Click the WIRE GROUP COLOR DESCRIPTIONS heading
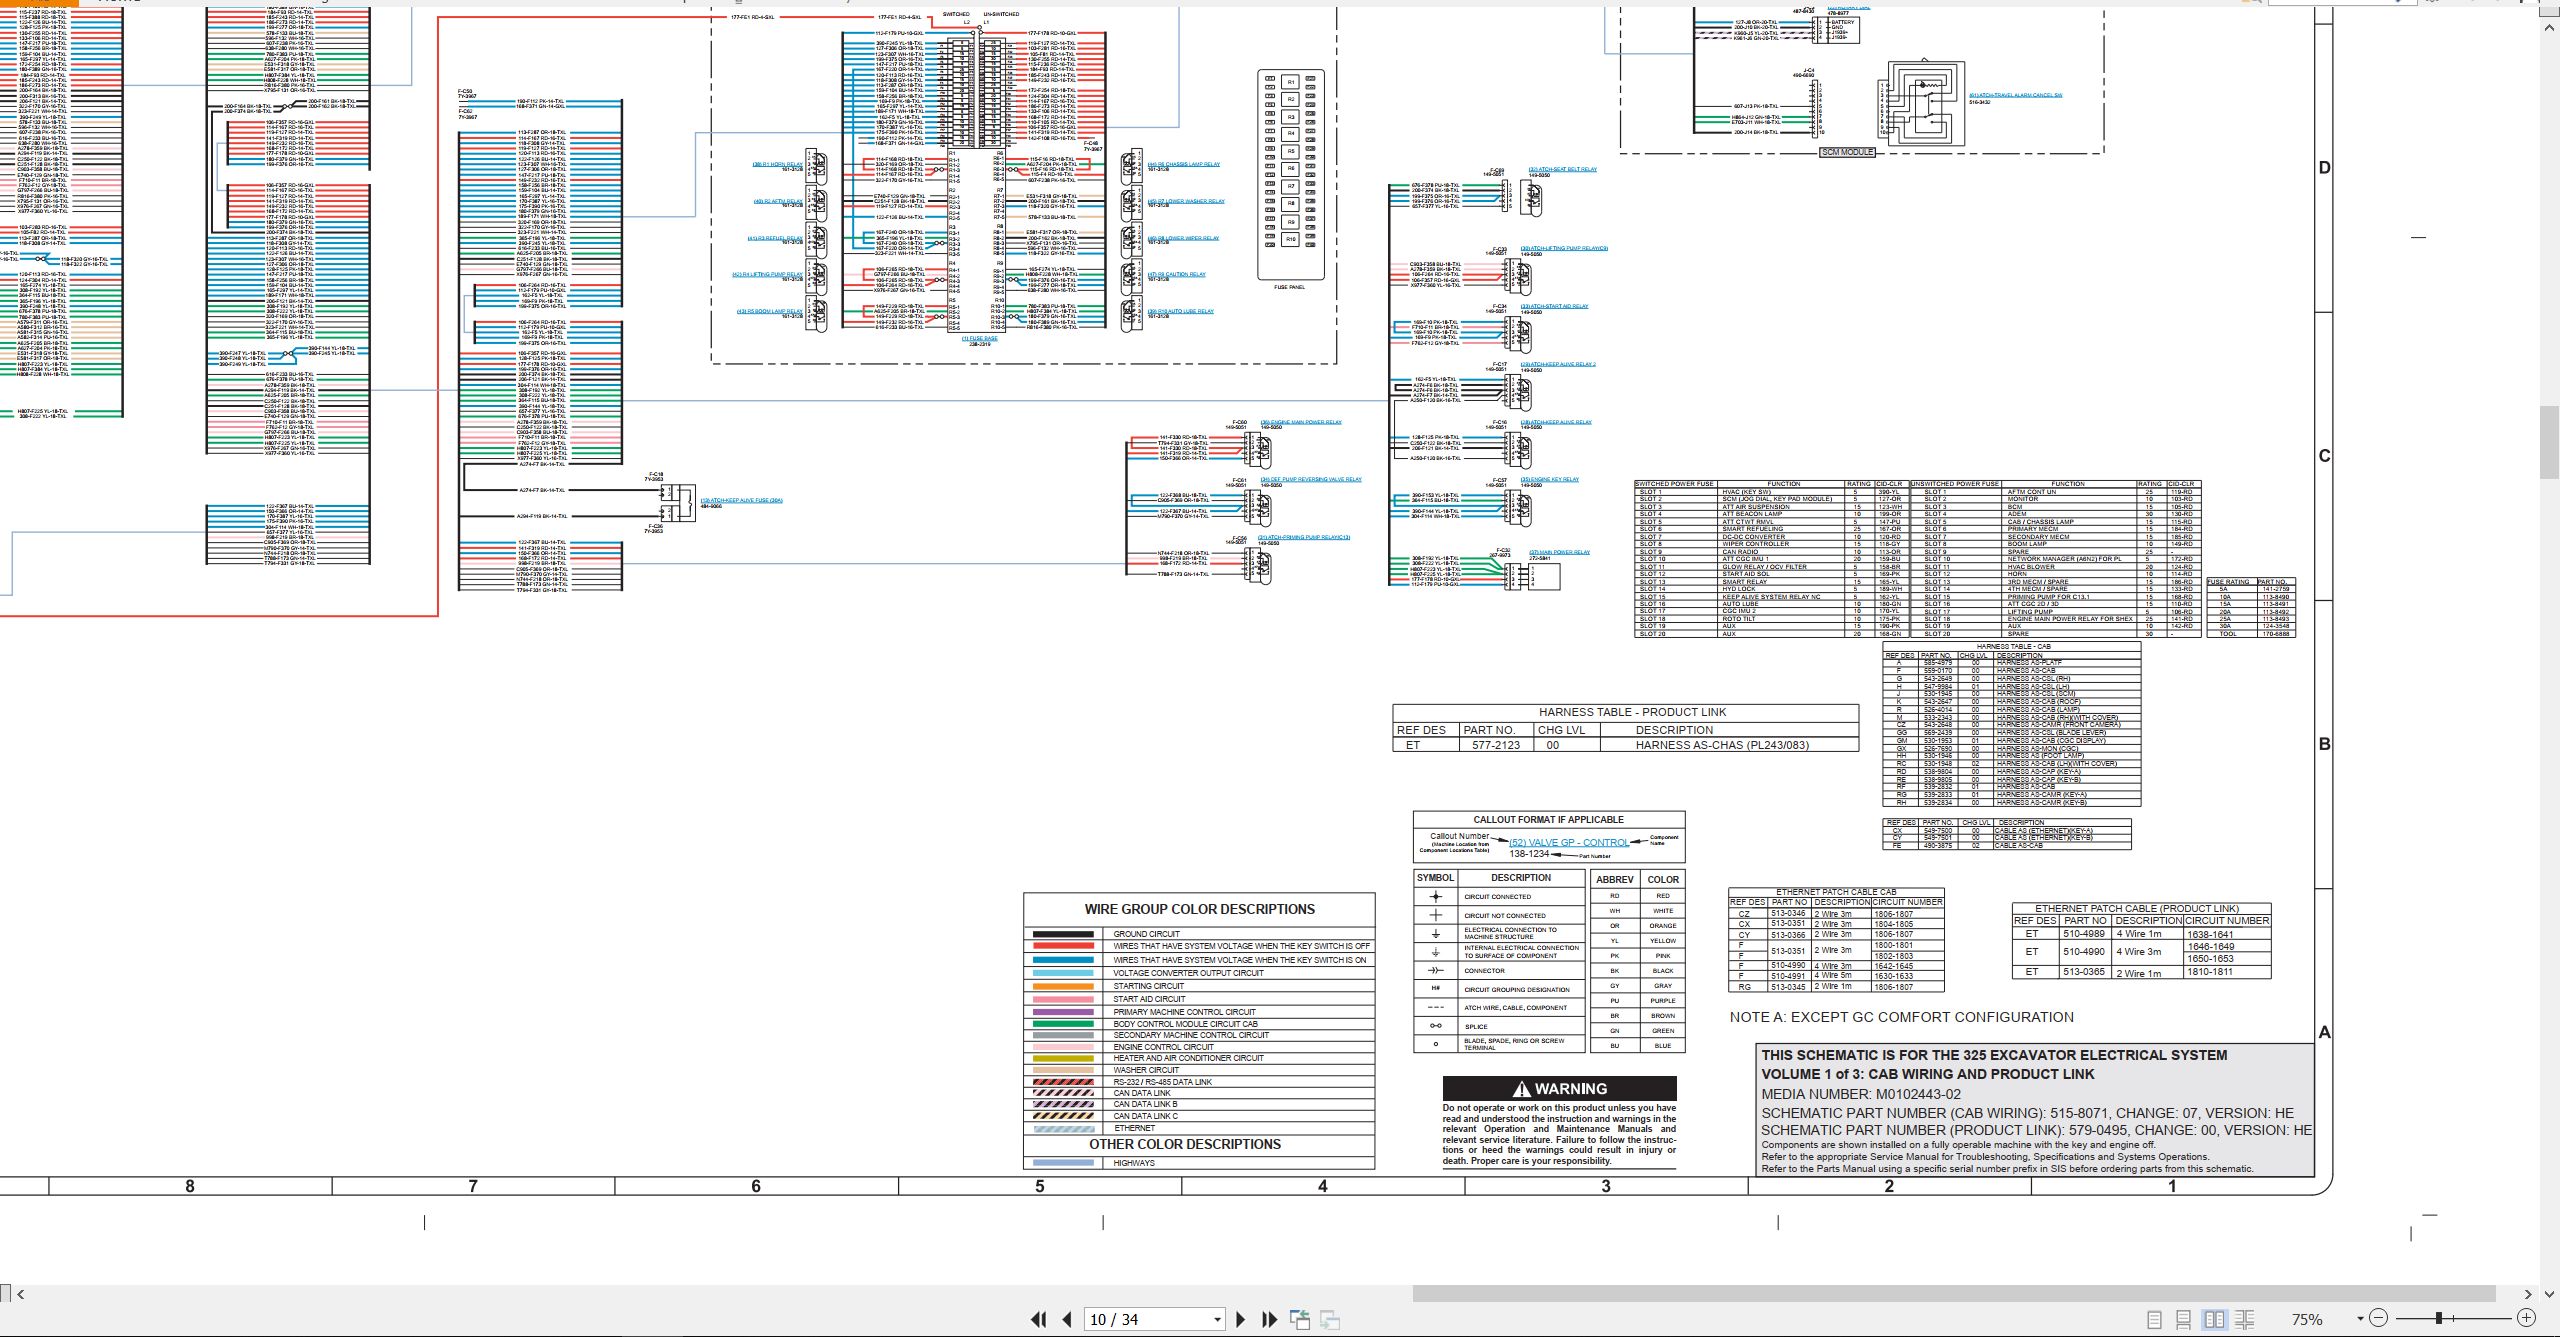This screenshot has width=2560, height=1337. 1200,909
